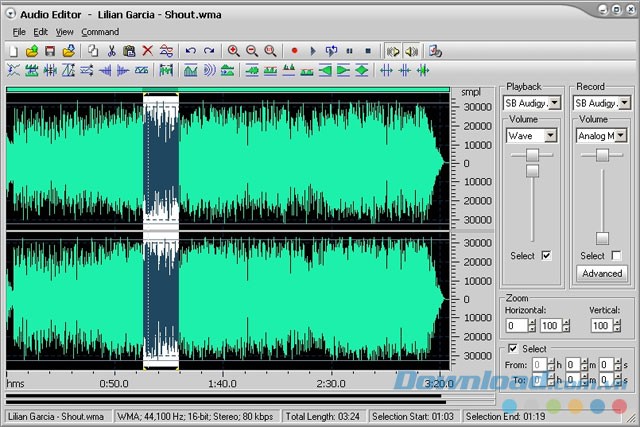Click the Save floppy disk icon
The height and width of the screenshot is (427, 640).
(x=50, y=50)
